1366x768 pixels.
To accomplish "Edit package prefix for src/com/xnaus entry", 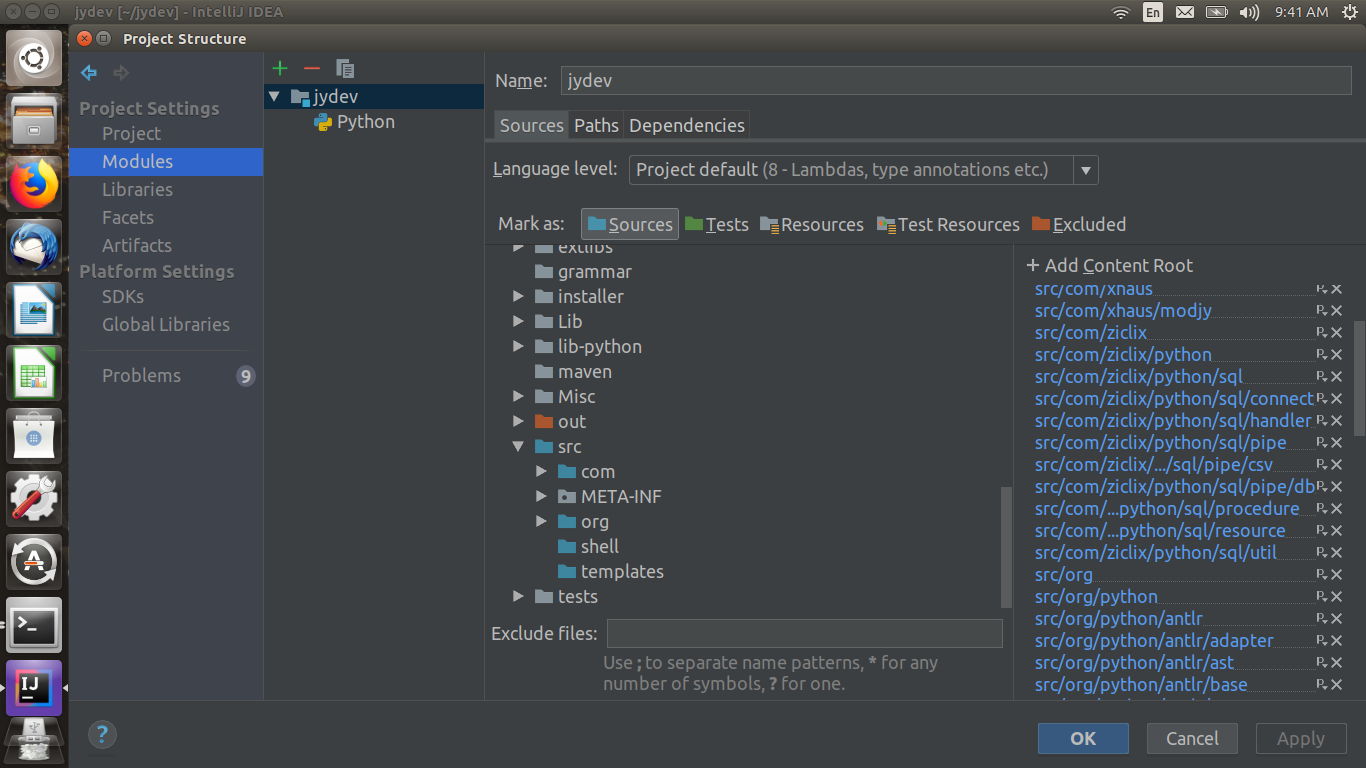I will (x=1322, y=289).
